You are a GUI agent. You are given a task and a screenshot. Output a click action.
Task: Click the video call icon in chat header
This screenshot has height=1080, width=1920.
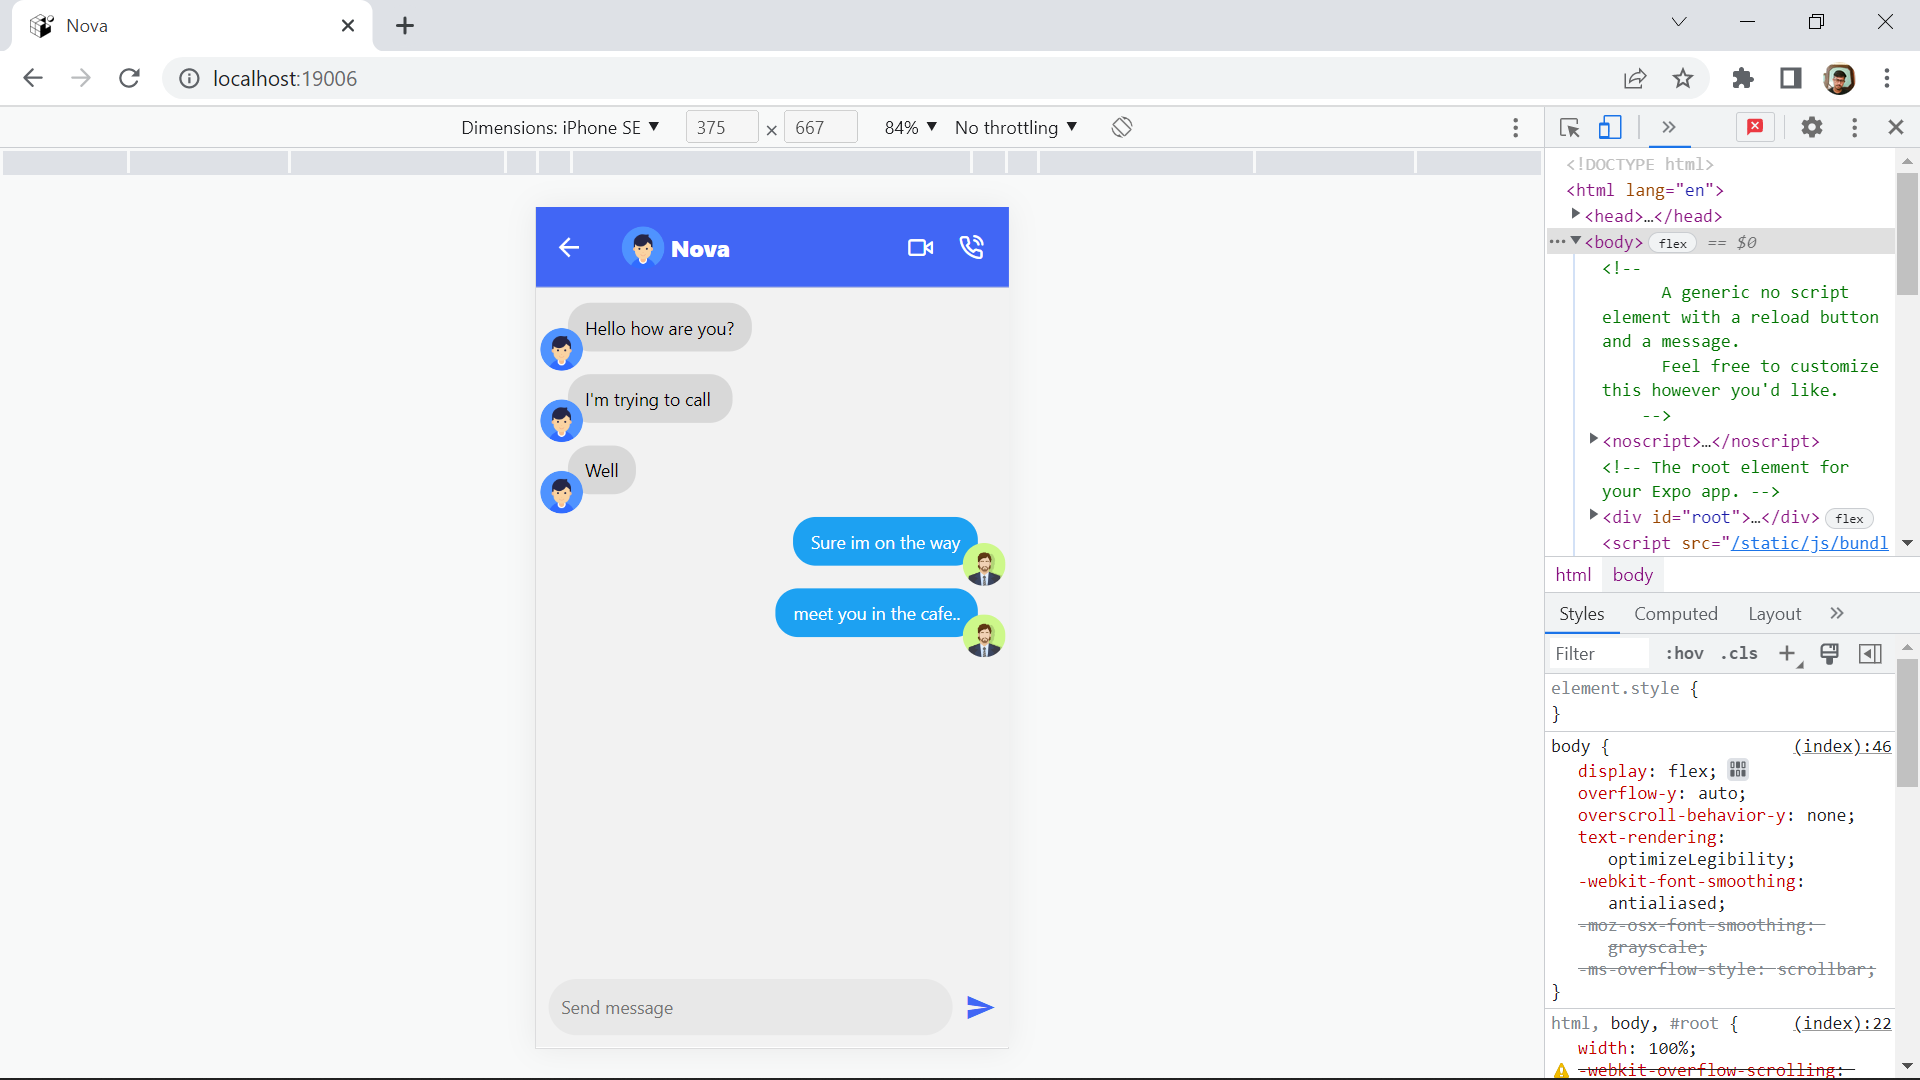[x=920, y=248]
